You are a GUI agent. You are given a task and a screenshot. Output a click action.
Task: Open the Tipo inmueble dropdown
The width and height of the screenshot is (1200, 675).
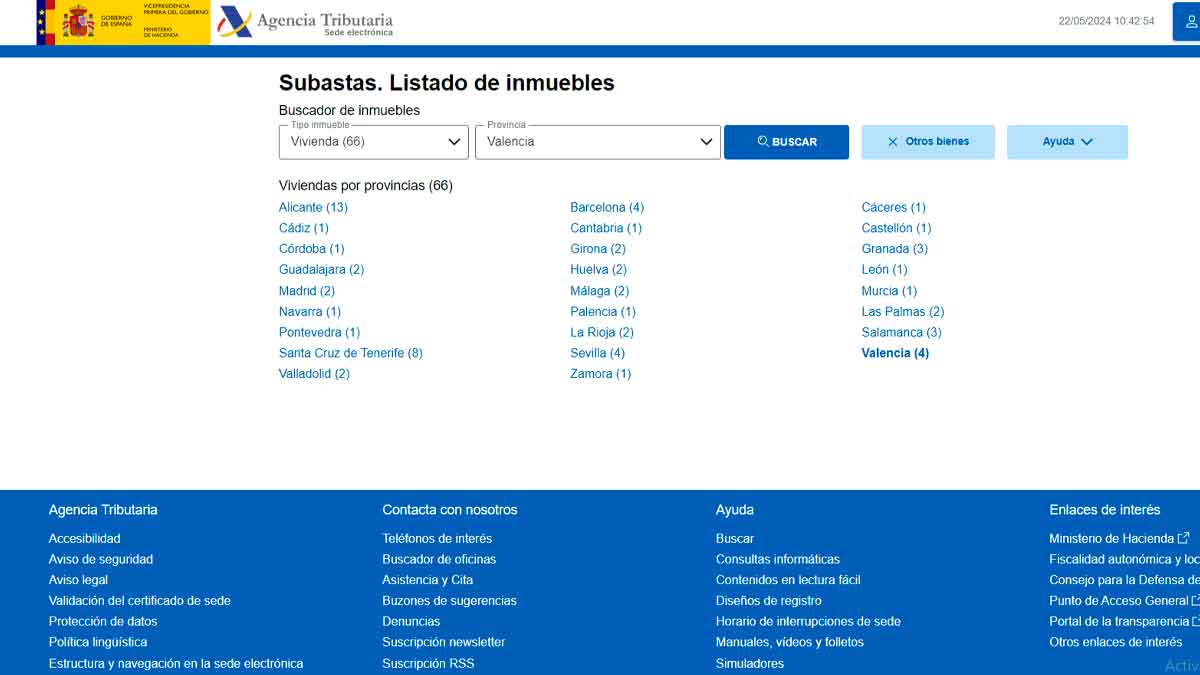(x=373, y=142)
